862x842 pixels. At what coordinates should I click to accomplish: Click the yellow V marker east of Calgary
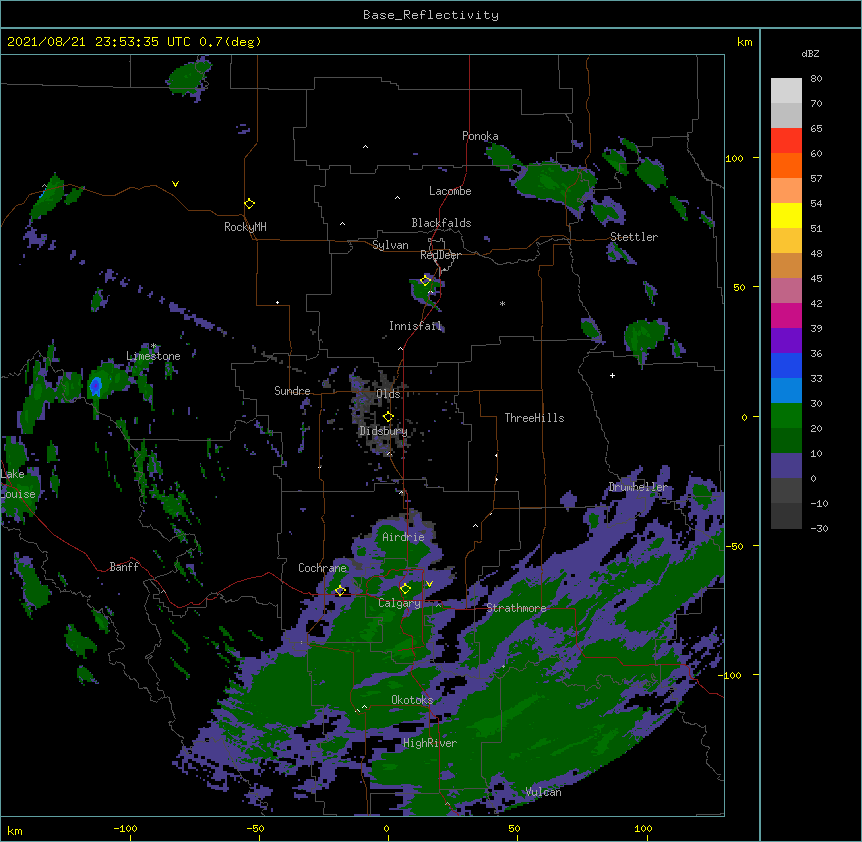pos(429,584)
